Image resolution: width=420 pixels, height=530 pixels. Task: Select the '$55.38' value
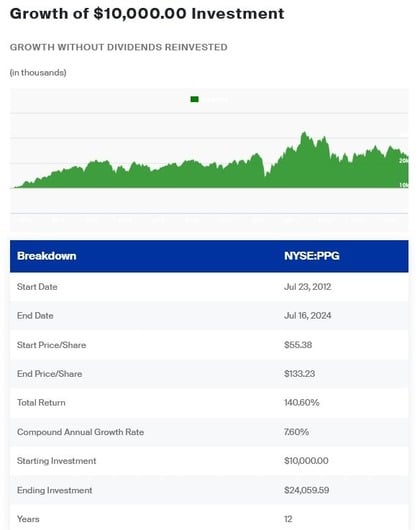298,345
